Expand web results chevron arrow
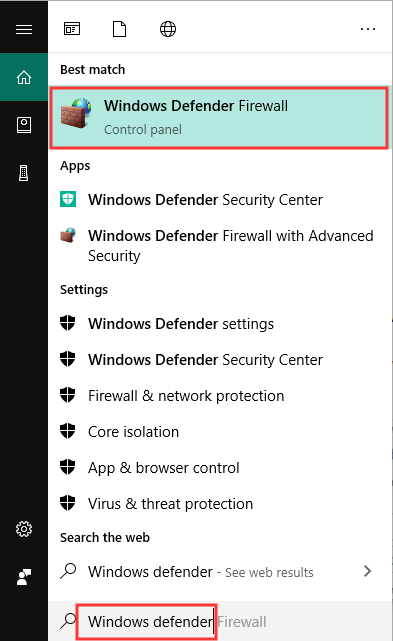This screenshot has width=393, height=641. click(368, 571)
